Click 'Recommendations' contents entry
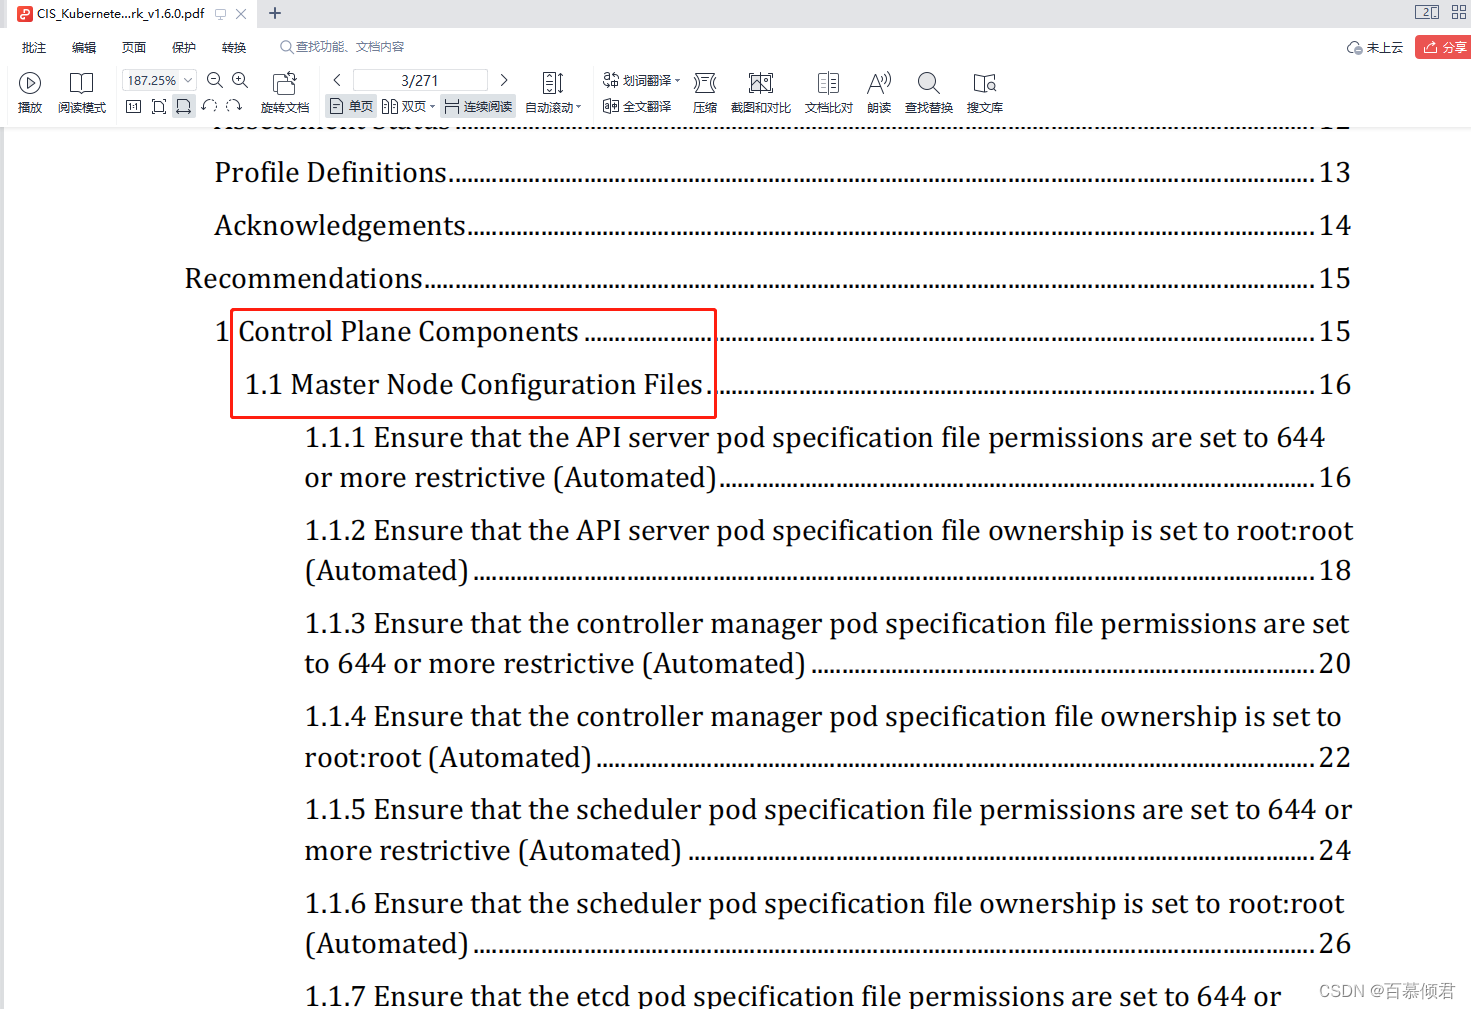Viewport: 1471px width, 1009px height. (x=767, y=278)
